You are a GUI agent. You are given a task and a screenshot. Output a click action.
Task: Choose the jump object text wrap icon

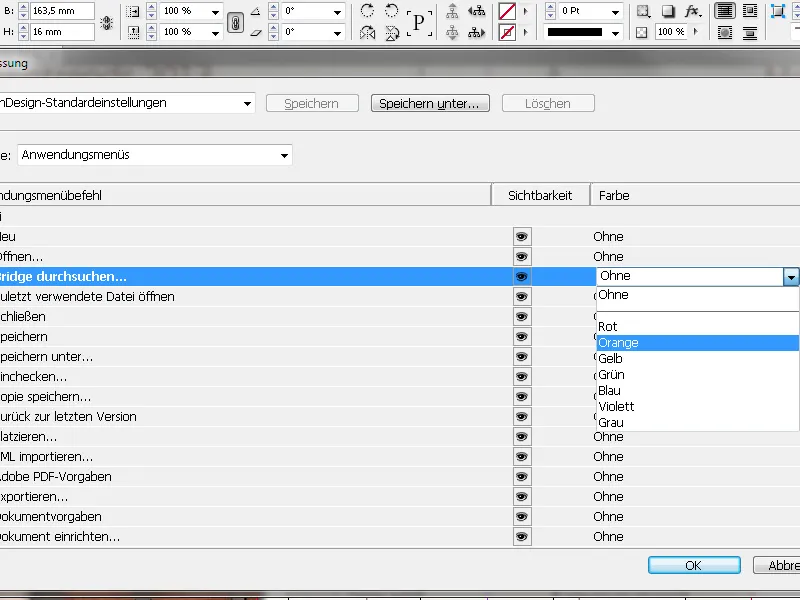tap(749, 33)
